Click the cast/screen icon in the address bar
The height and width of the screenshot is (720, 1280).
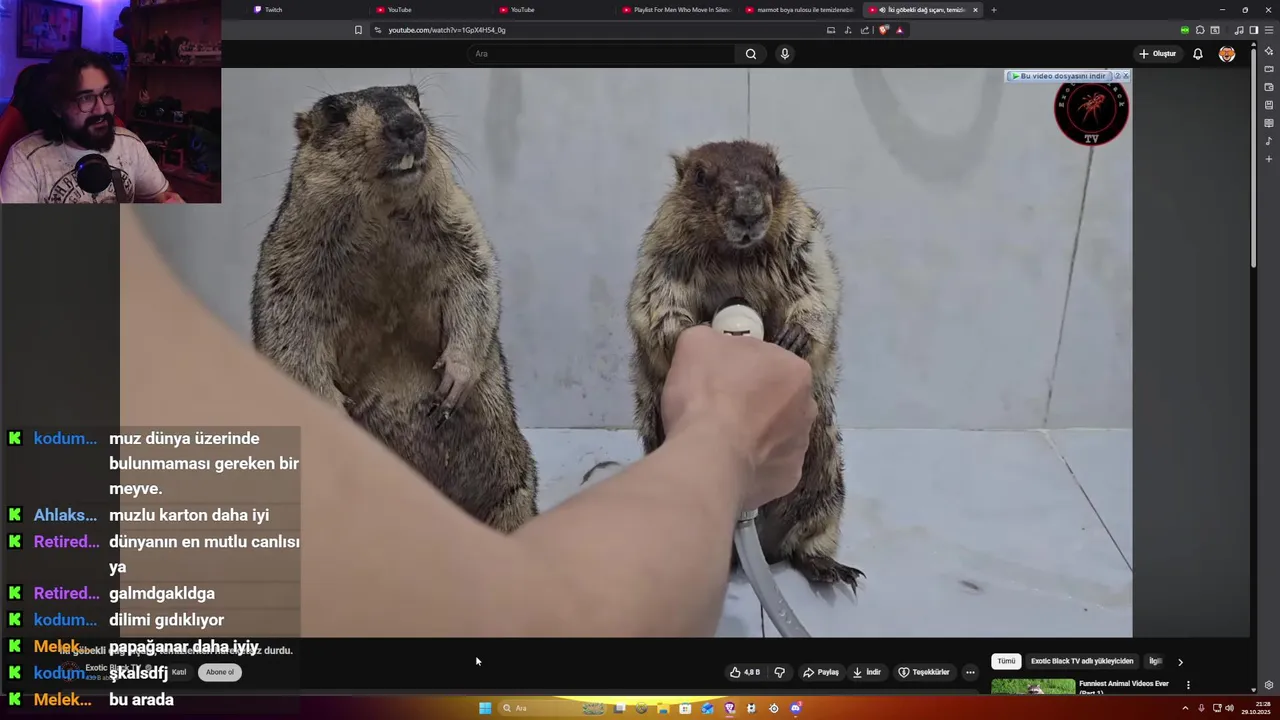(830, 30)
